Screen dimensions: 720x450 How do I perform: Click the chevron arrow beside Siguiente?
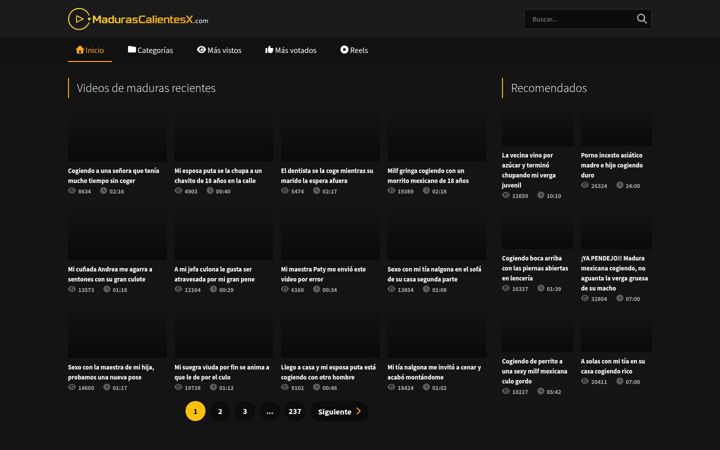coord(359,411)
